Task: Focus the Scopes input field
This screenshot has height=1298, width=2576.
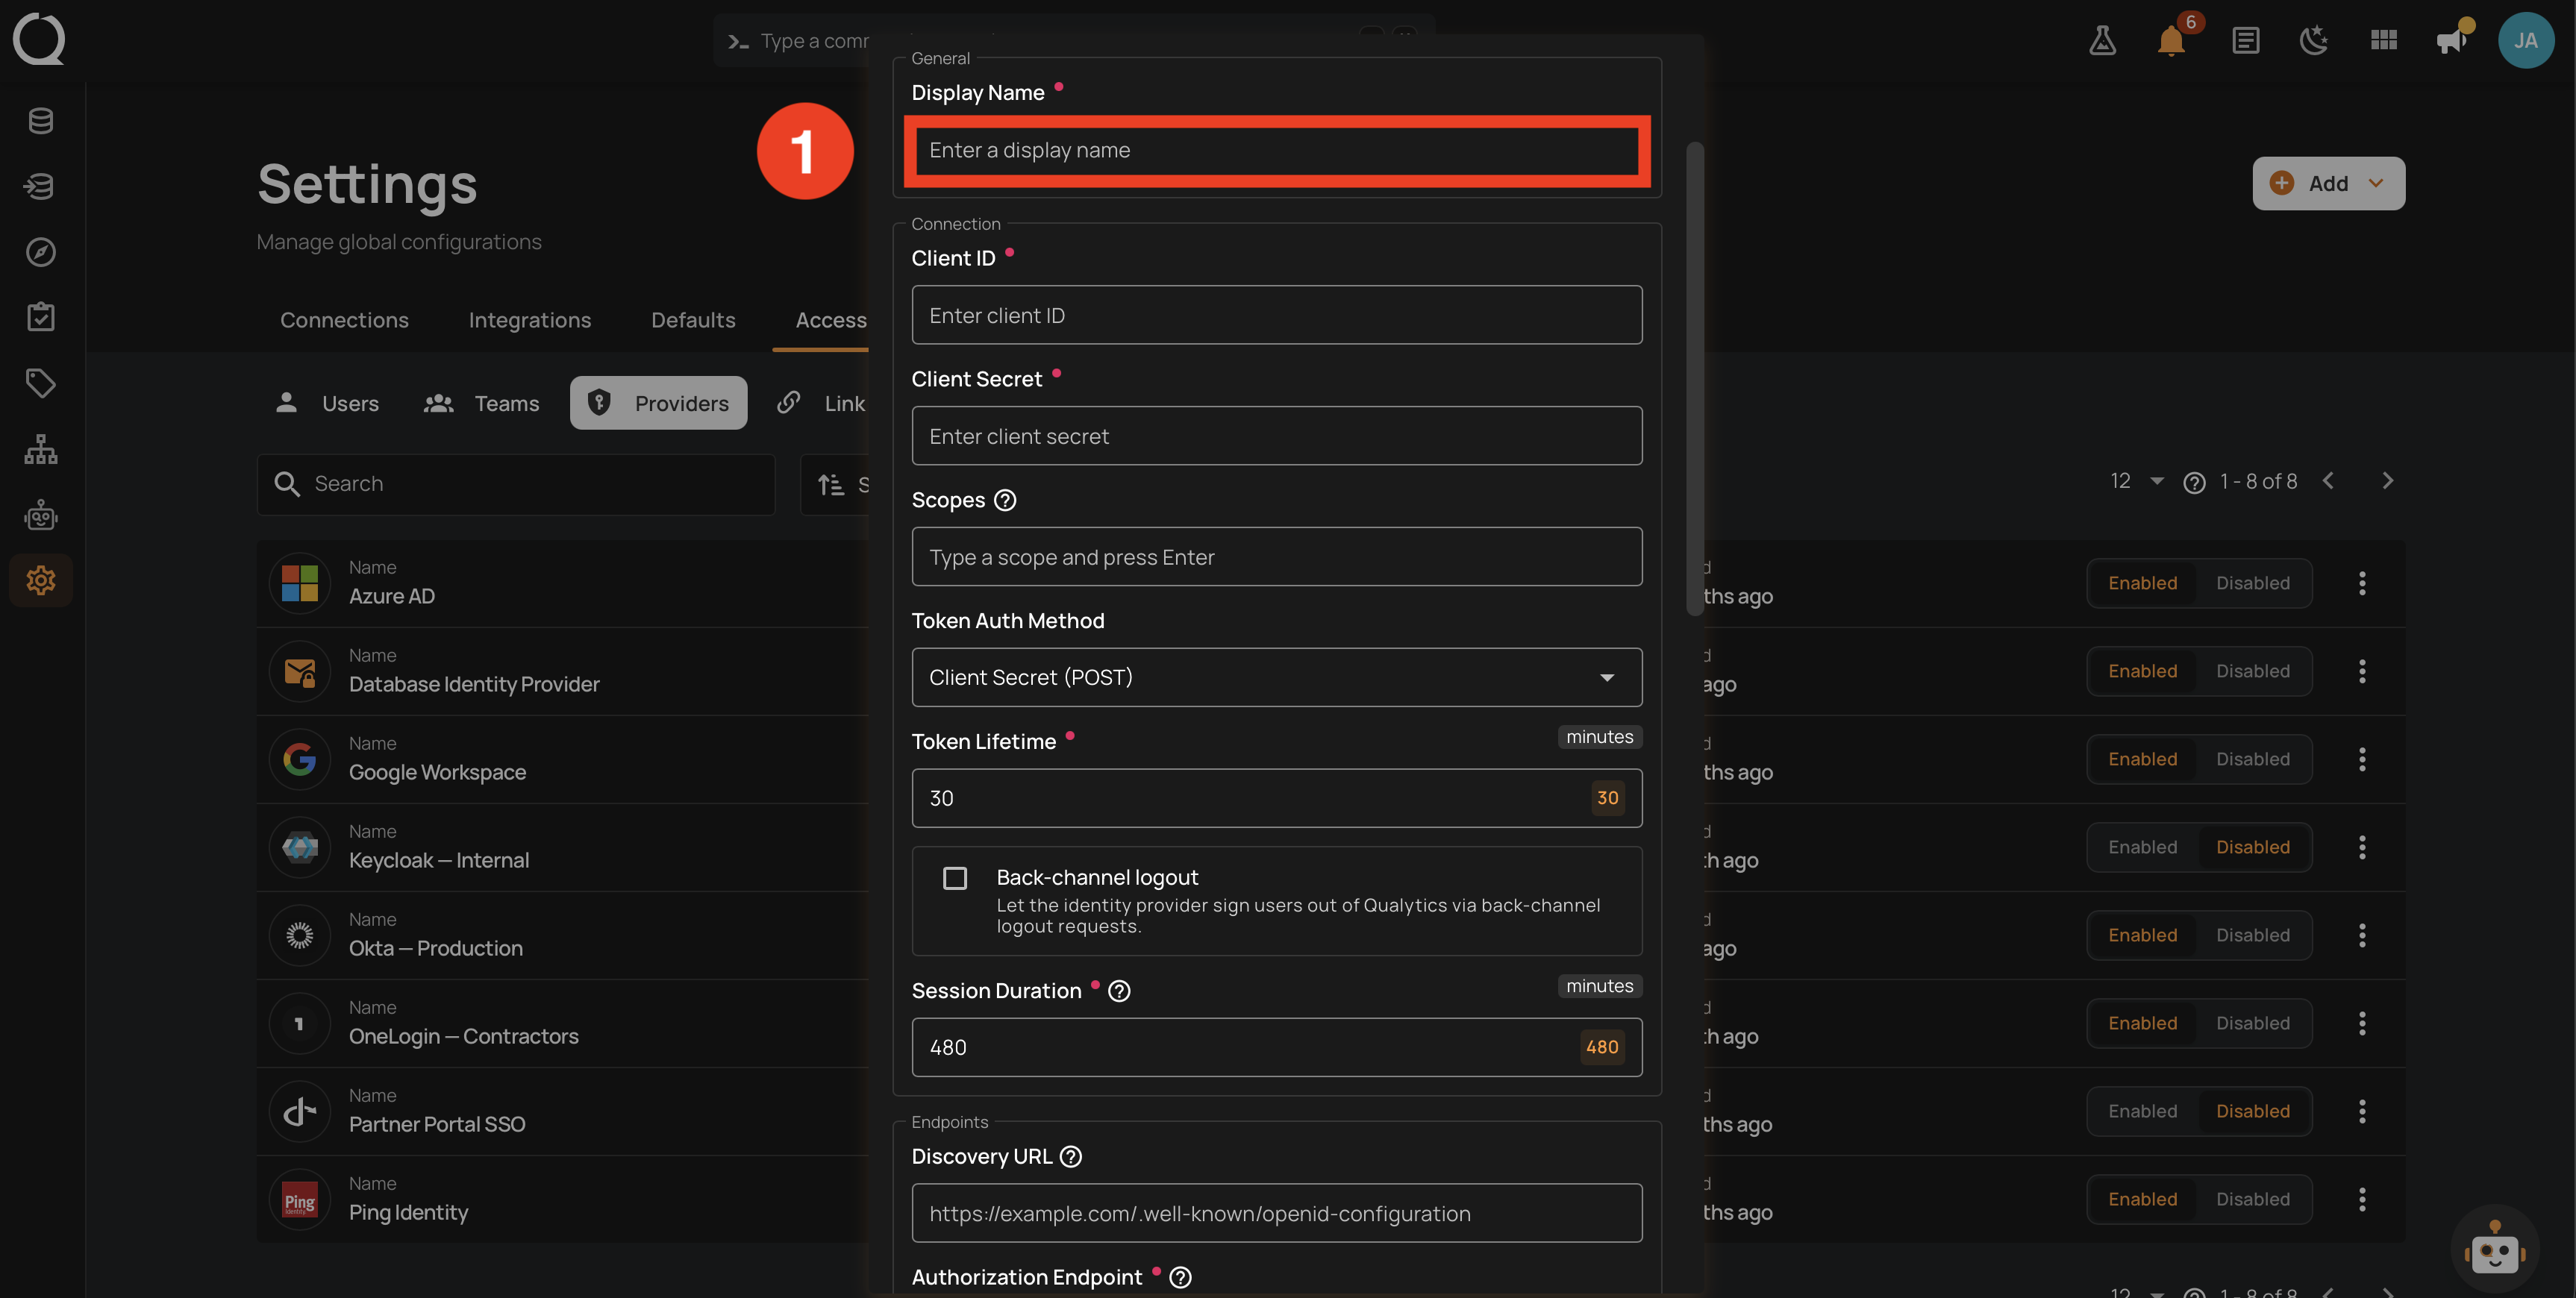Action: point(1276,557)
